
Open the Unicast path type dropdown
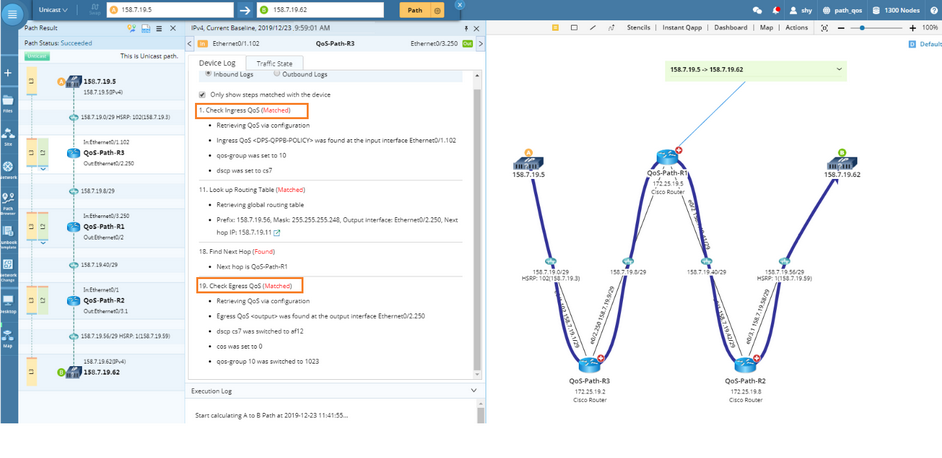(53, 10)
